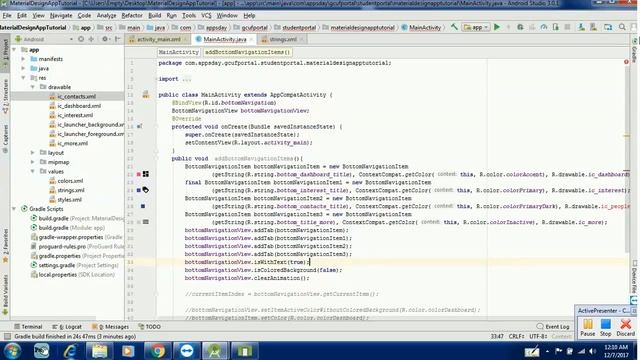Collapse the Gradle Scripts node
The image size is (640, 360).
(15, 209)
